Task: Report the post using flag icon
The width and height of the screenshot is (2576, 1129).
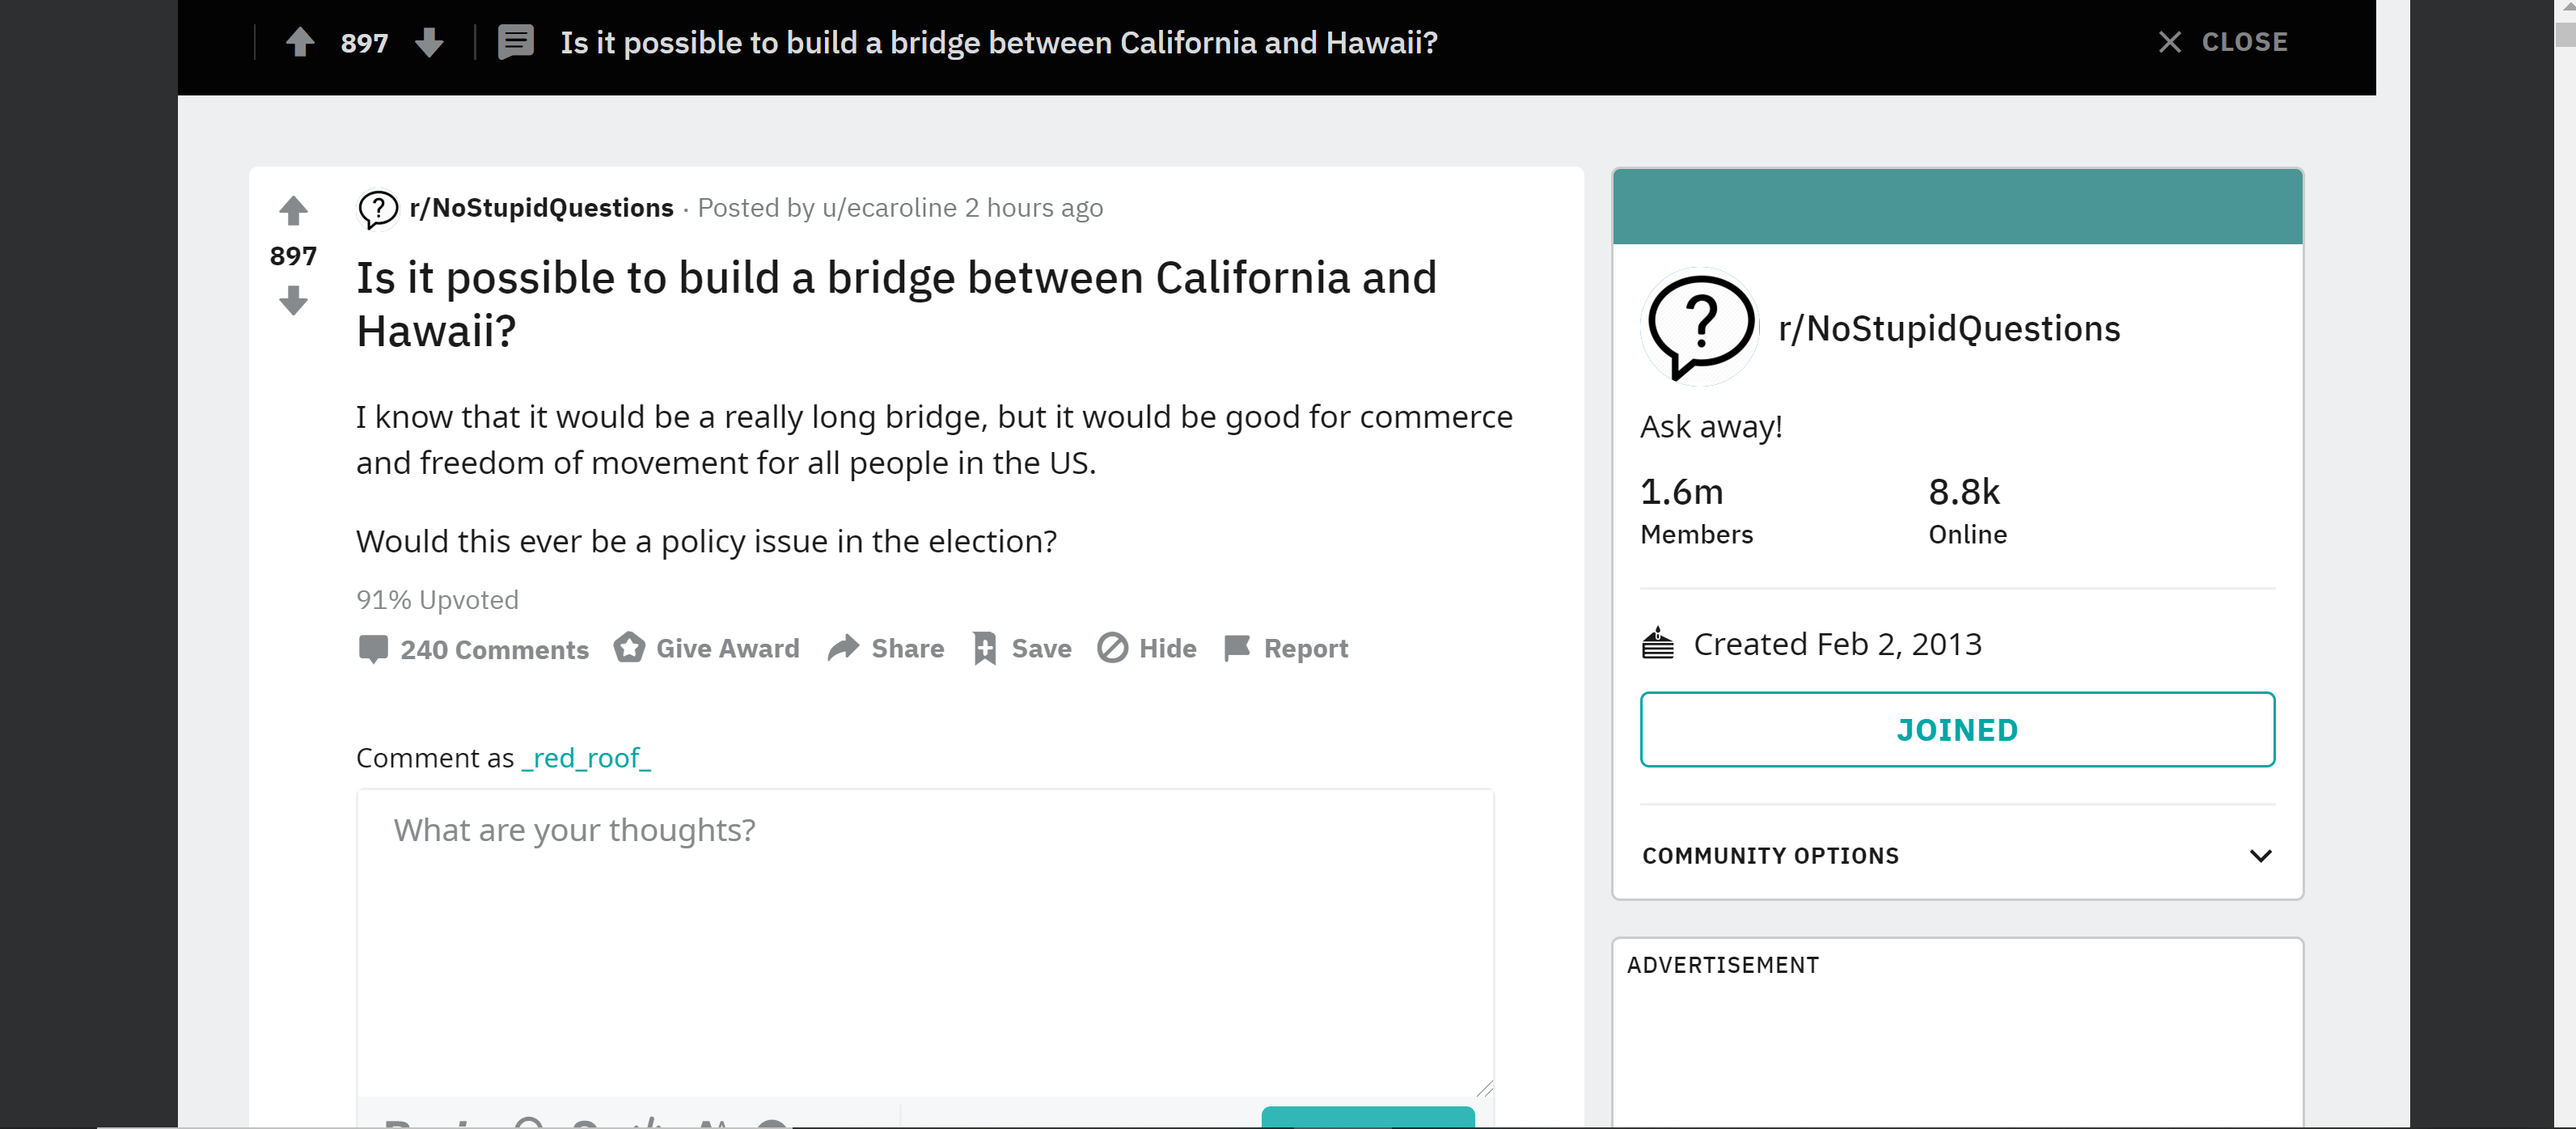Action: 1286,648
